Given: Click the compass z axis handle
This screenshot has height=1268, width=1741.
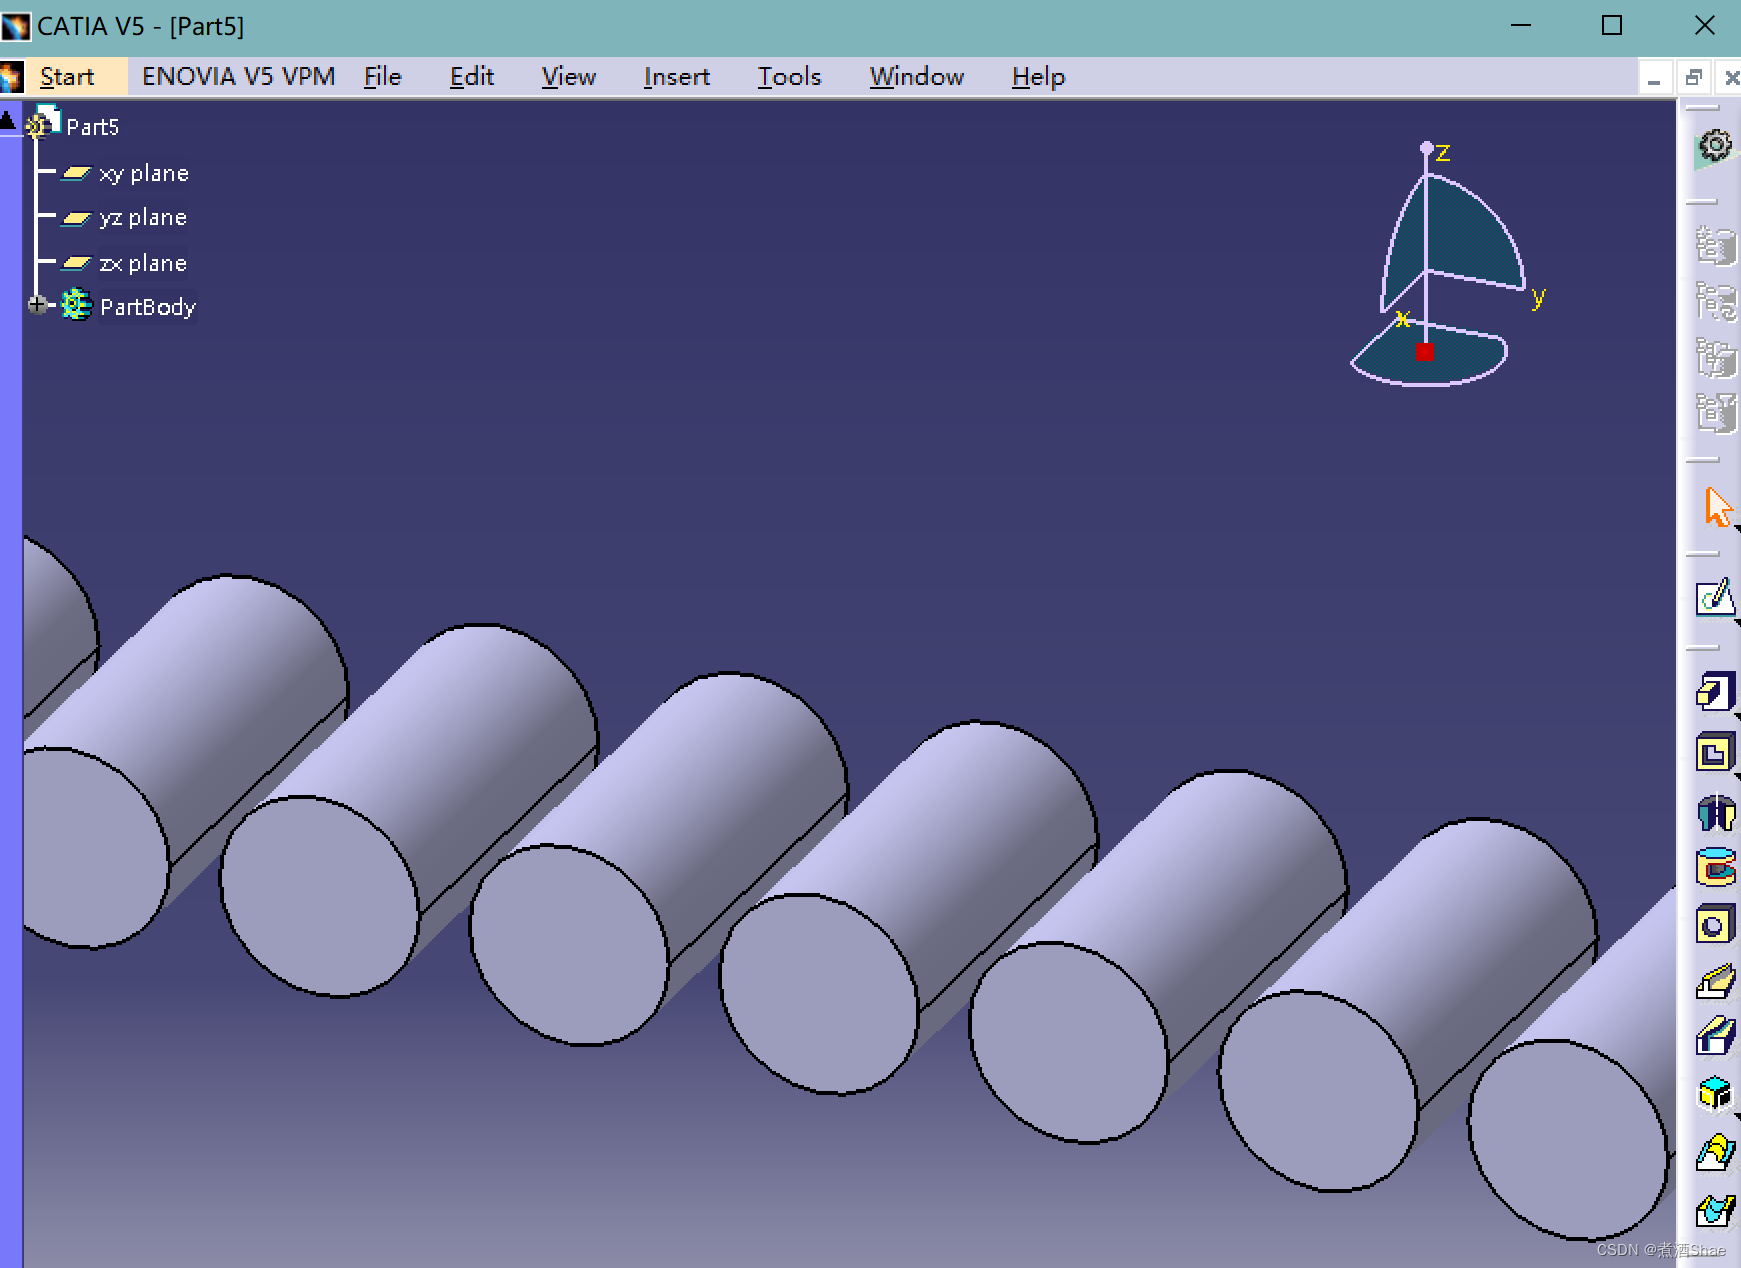Looking at the screenshot, I should pyautogui.click(x=1426, y=147).
